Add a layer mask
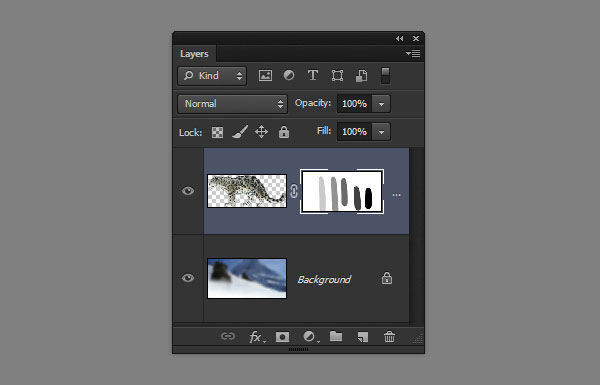Screen dimensions: 600x385 282,337
